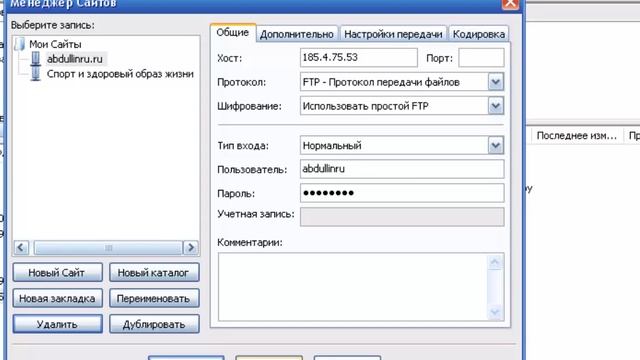This screenshot has height=360, width=640.
Task: Click the Мои Сайты folder icon
Action: [x=20, y=44]
